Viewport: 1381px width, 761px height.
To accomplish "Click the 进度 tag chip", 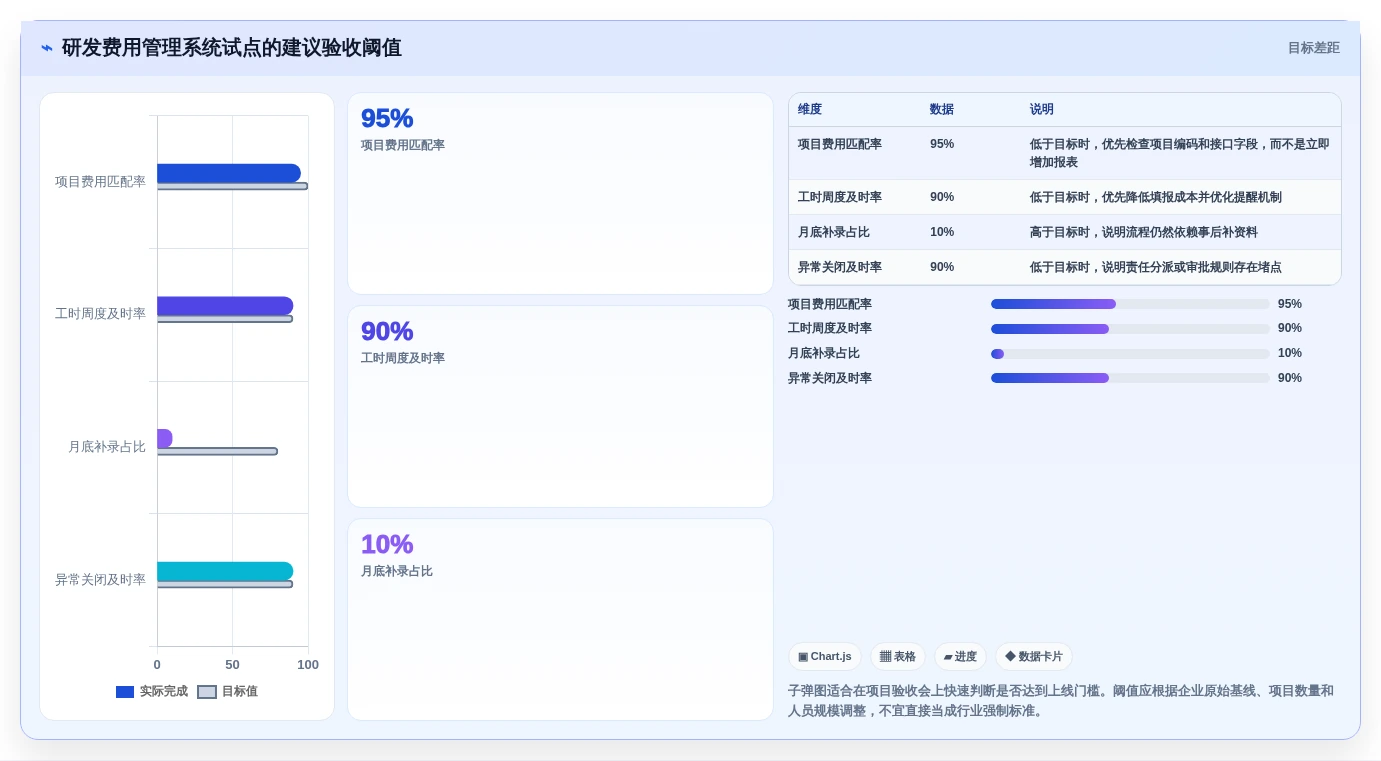I will (x=960, y=657).
